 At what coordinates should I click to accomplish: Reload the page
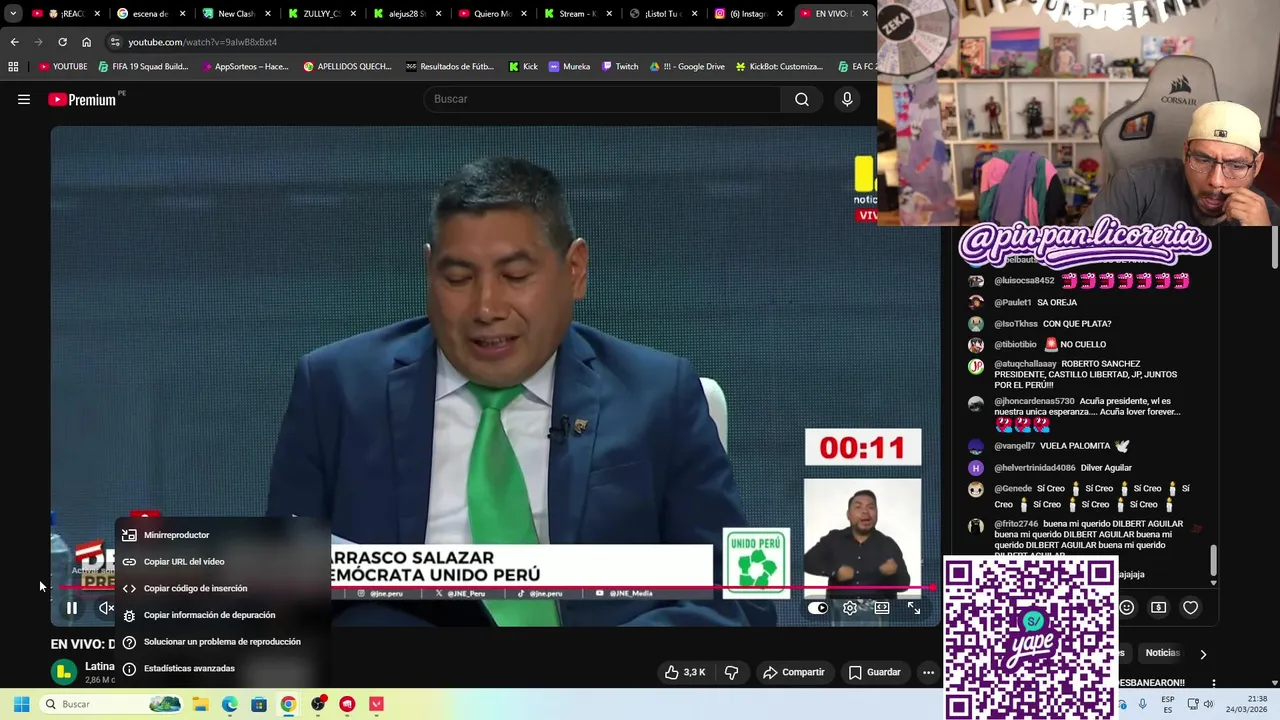coord(62,42)
